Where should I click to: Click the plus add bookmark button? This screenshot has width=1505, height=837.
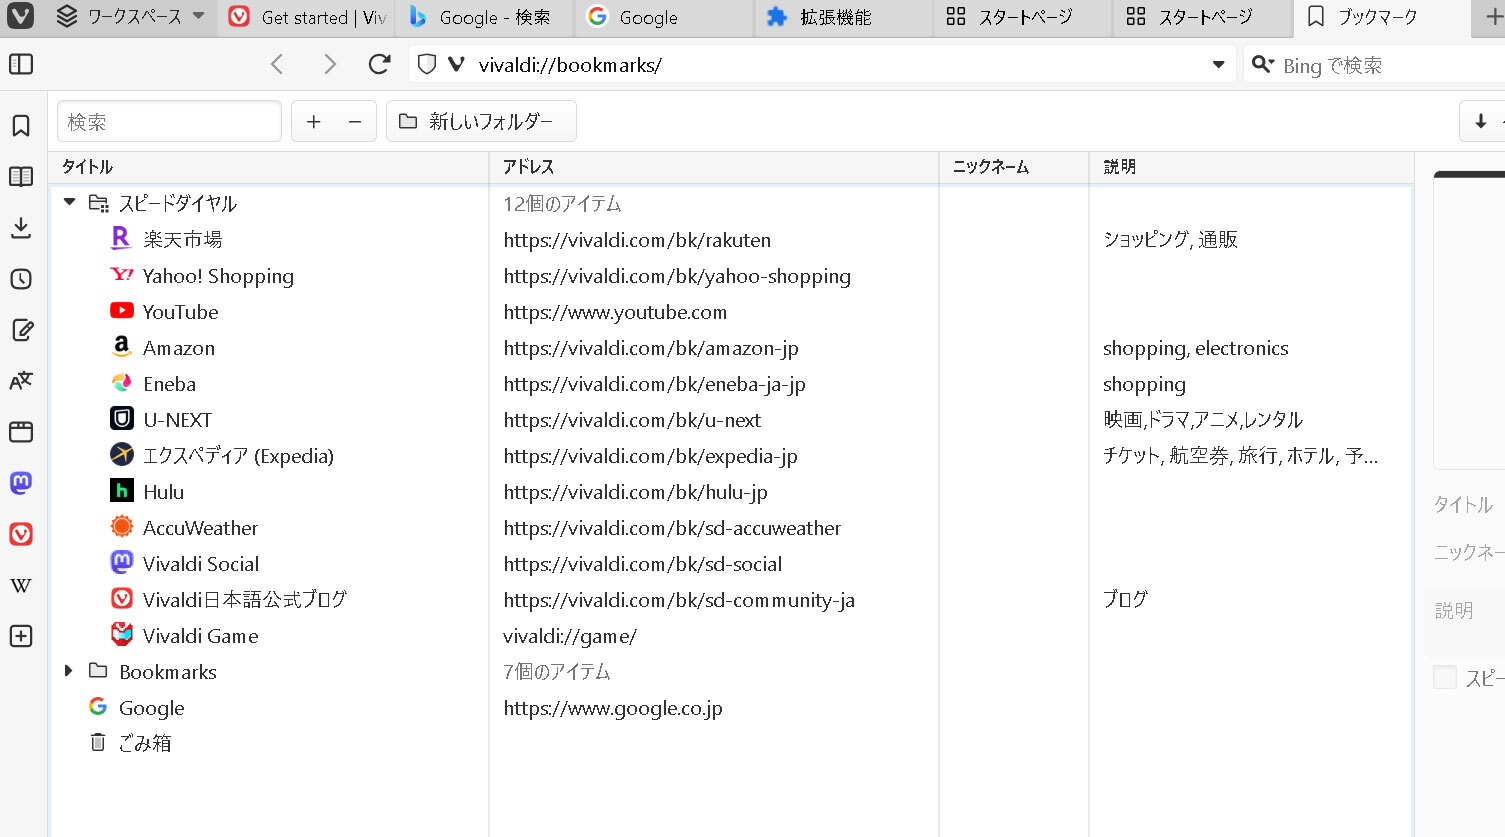pyautogui.click(x=313, y=121)
